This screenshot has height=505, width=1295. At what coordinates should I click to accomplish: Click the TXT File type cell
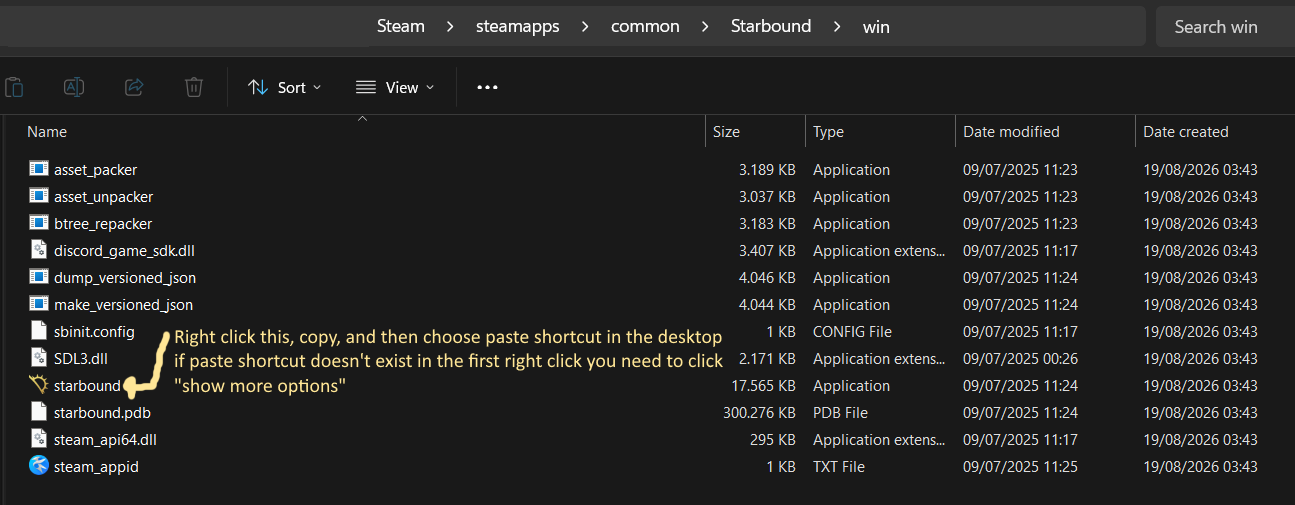[839, 466]
